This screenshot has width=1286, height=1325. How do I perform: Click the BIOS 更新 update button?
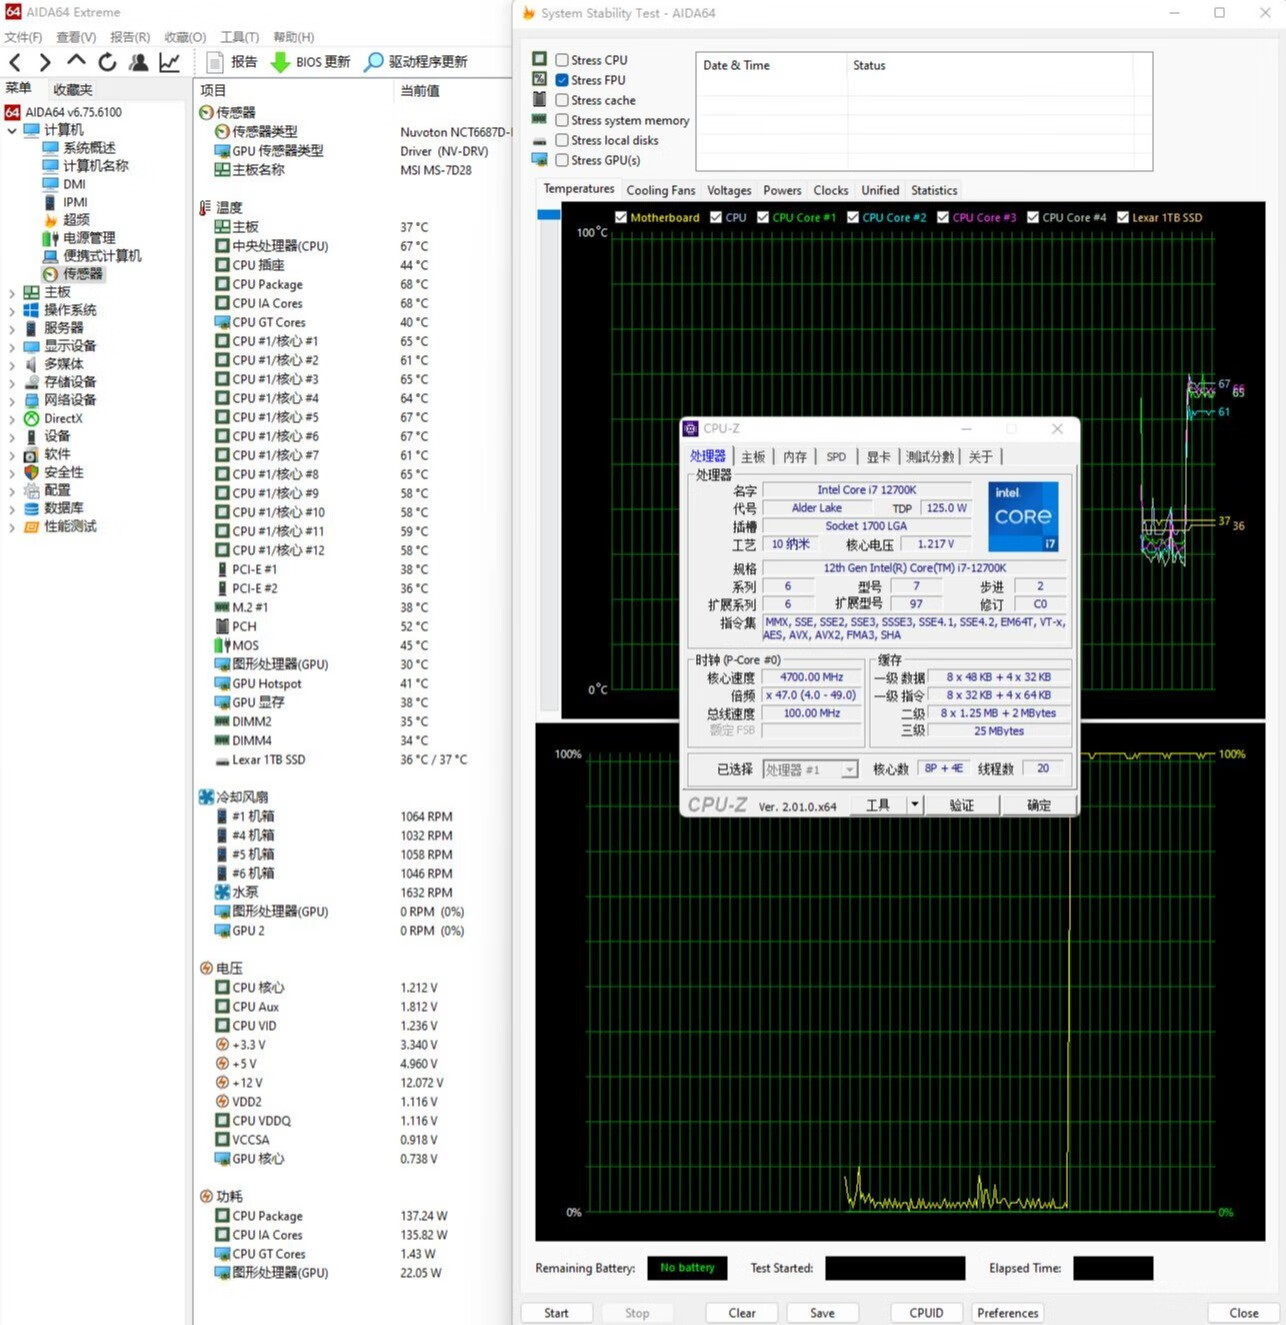click(x=311, y=62)
